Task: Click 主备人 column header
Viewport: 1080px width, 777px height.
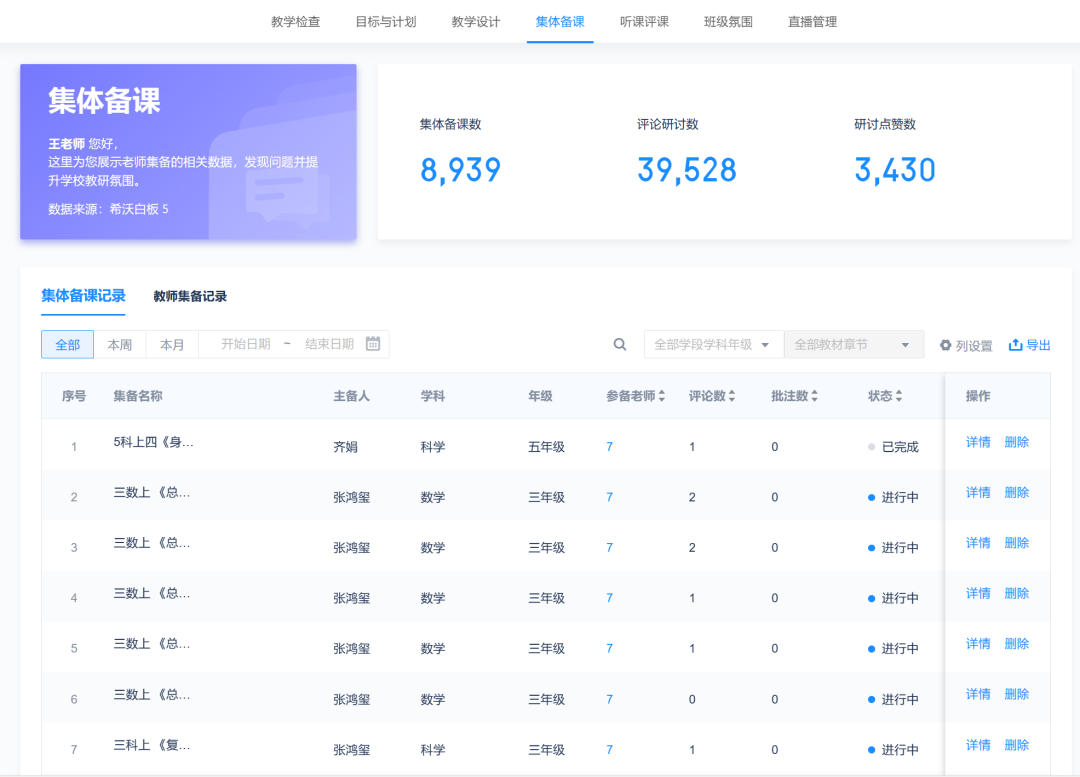Action: pyautogui.click(x=351, y=396)
